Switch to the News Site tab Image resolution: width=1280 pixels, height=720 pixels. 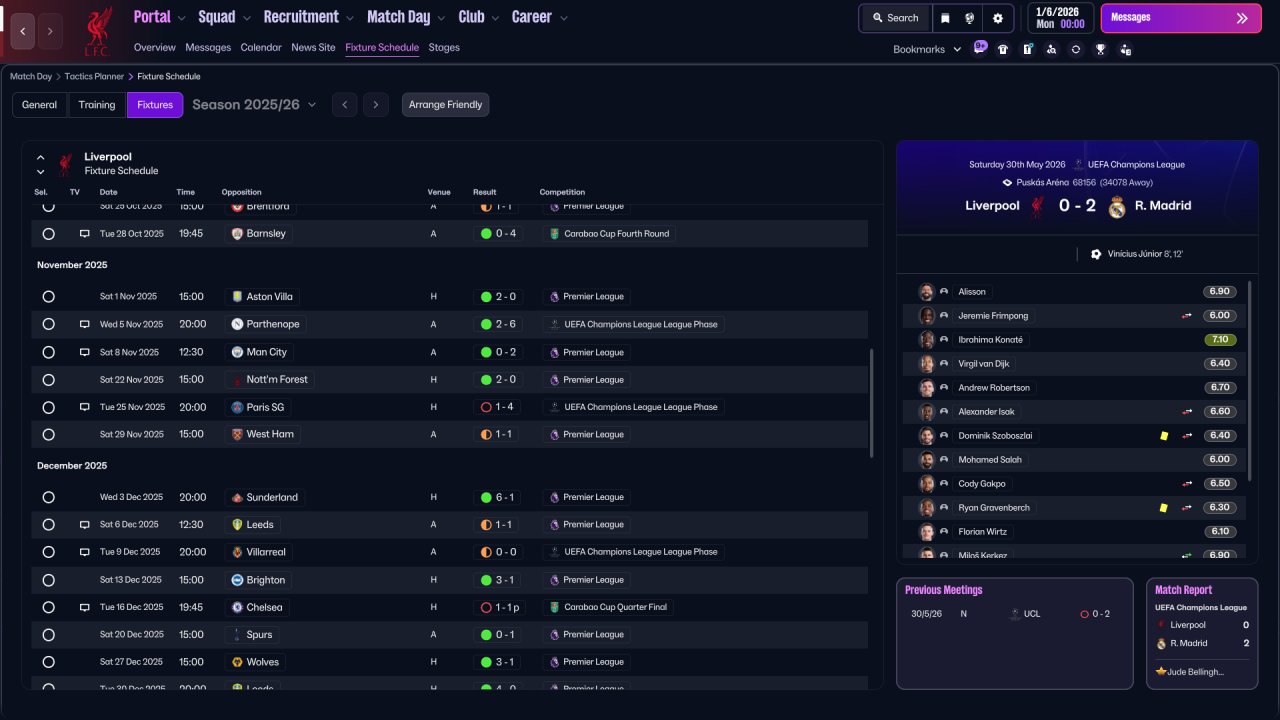pyautogui.click(x=313, y=48)
